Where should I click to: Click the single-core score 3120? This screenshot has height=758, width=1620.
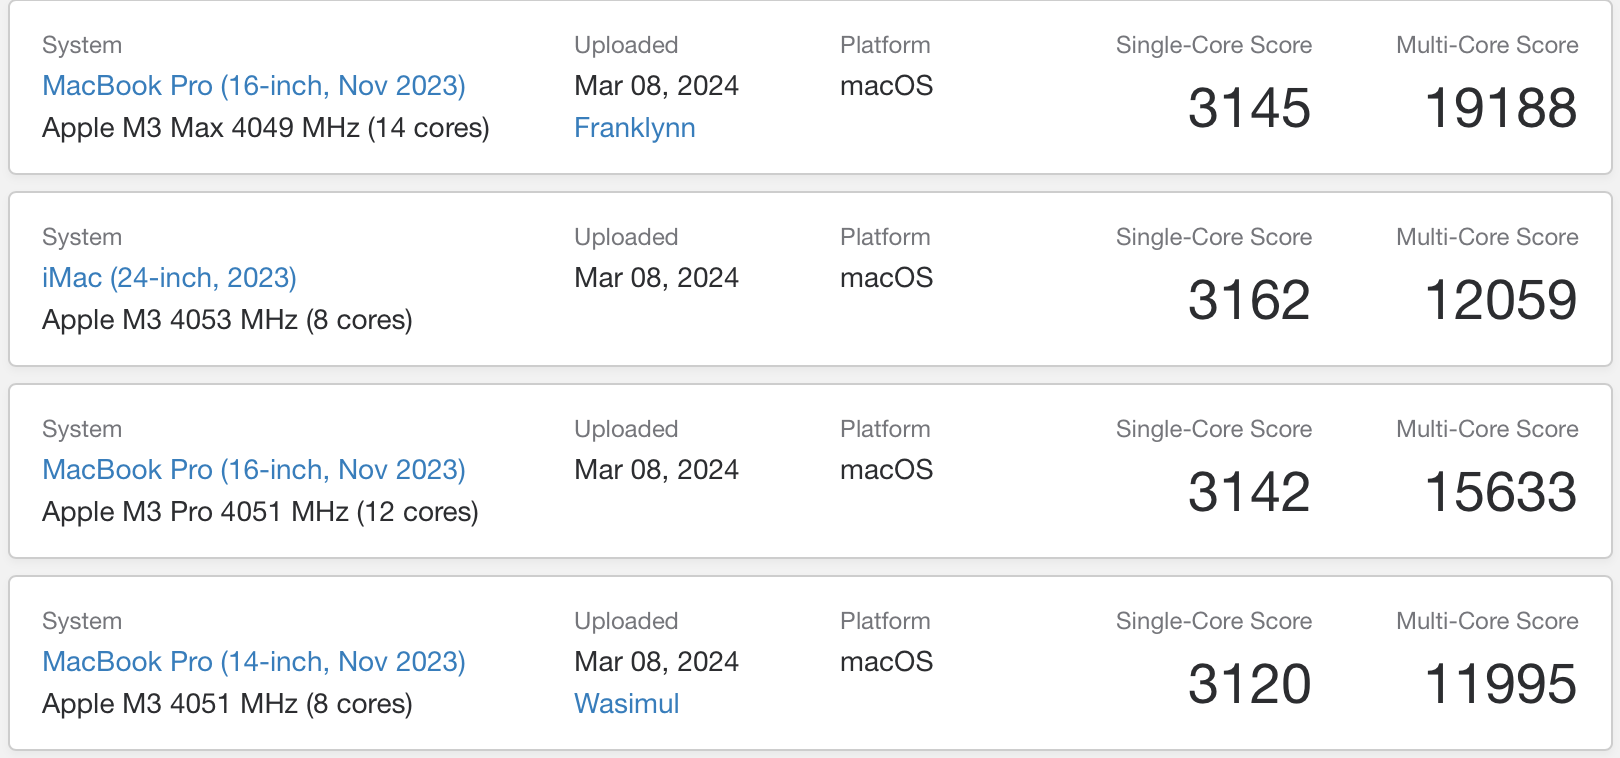pyautogui.click(x=1249, y=684)
